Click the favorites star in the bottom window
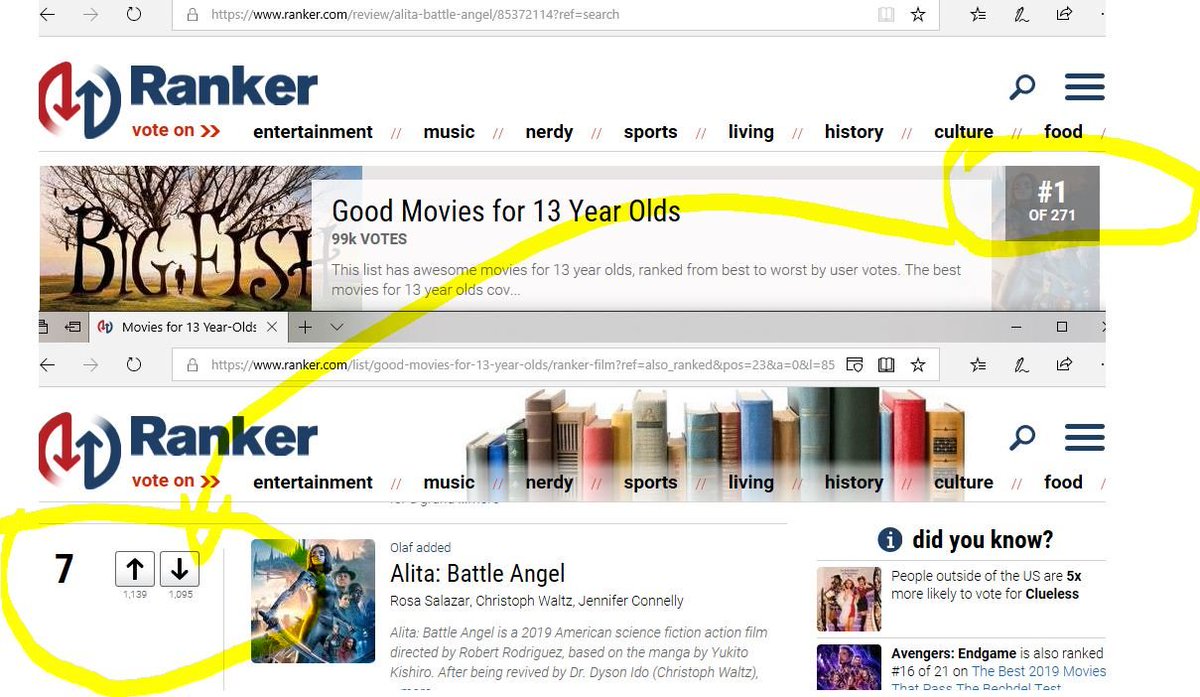The image size is (1200, 697). pos(918,365)
